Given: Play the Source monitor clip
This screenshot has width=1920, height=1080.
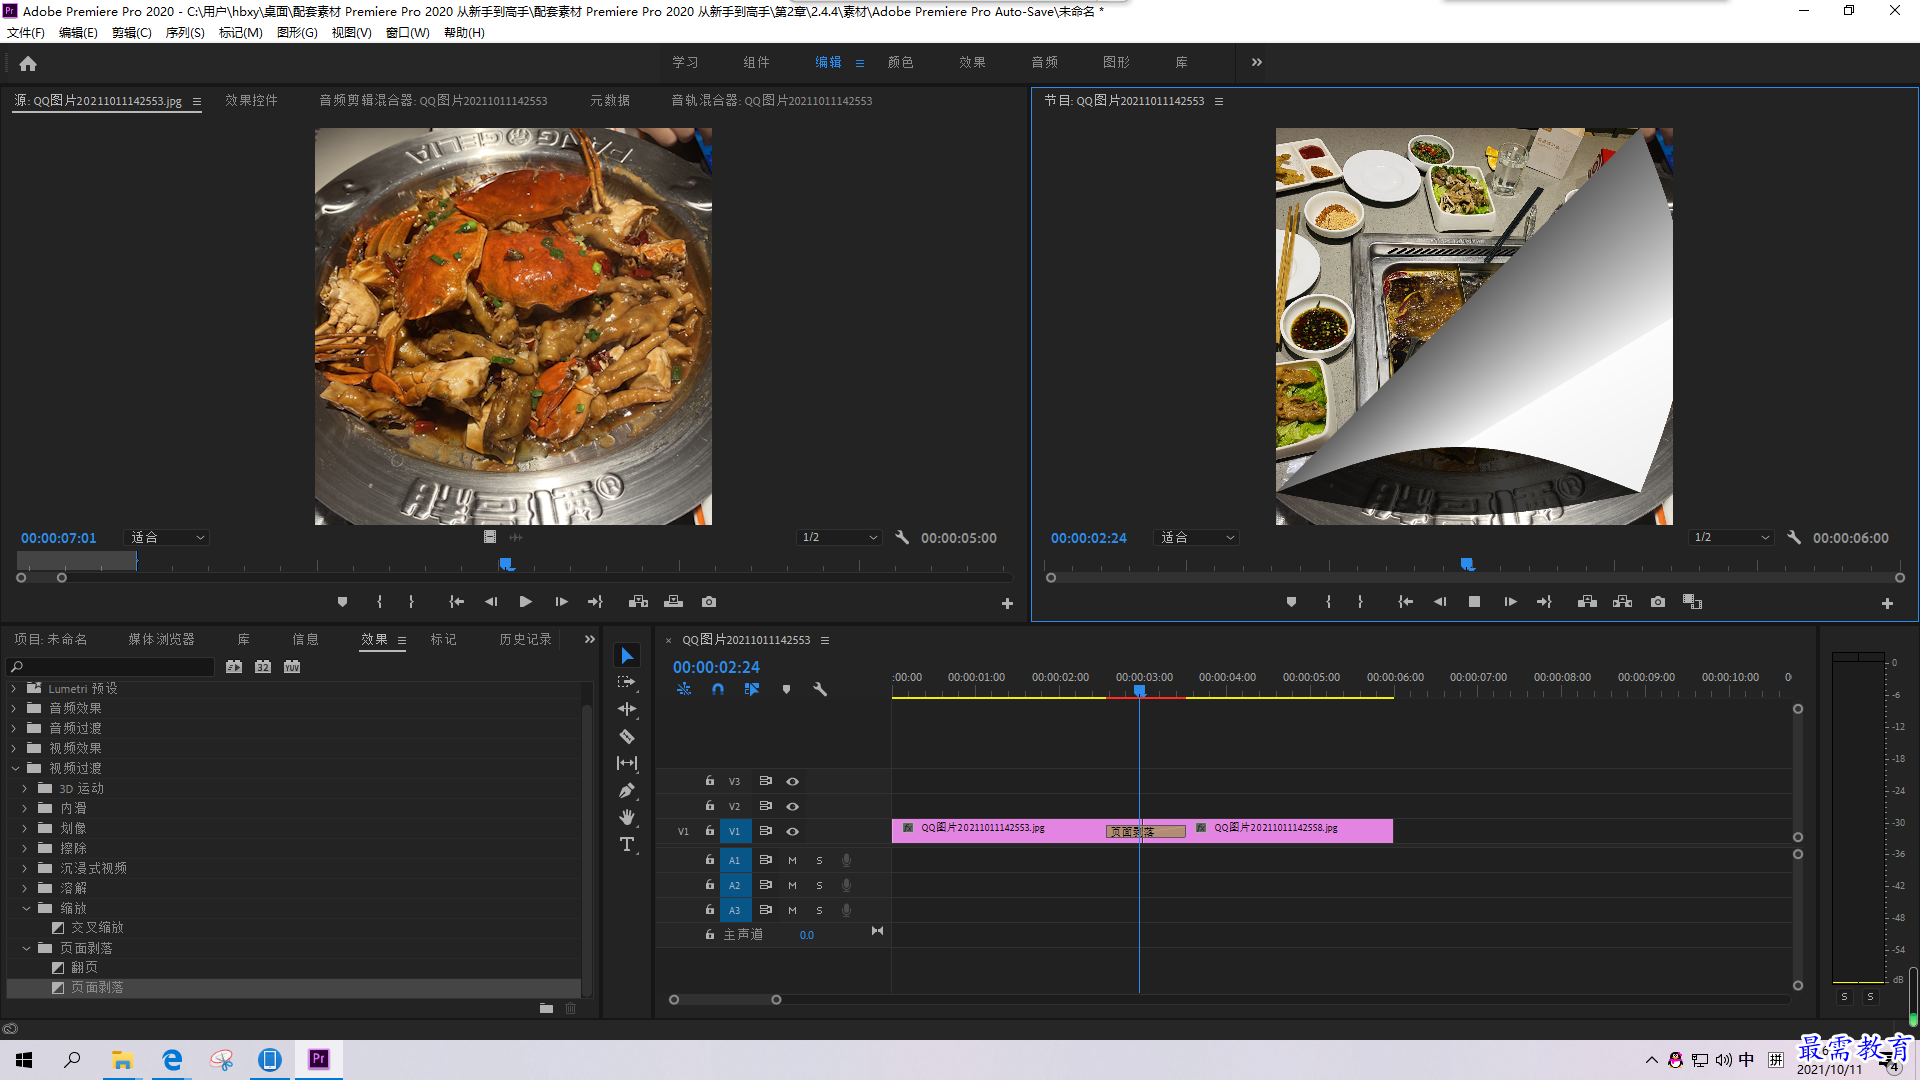Looking at the screenshot, I should pos(526,602).
